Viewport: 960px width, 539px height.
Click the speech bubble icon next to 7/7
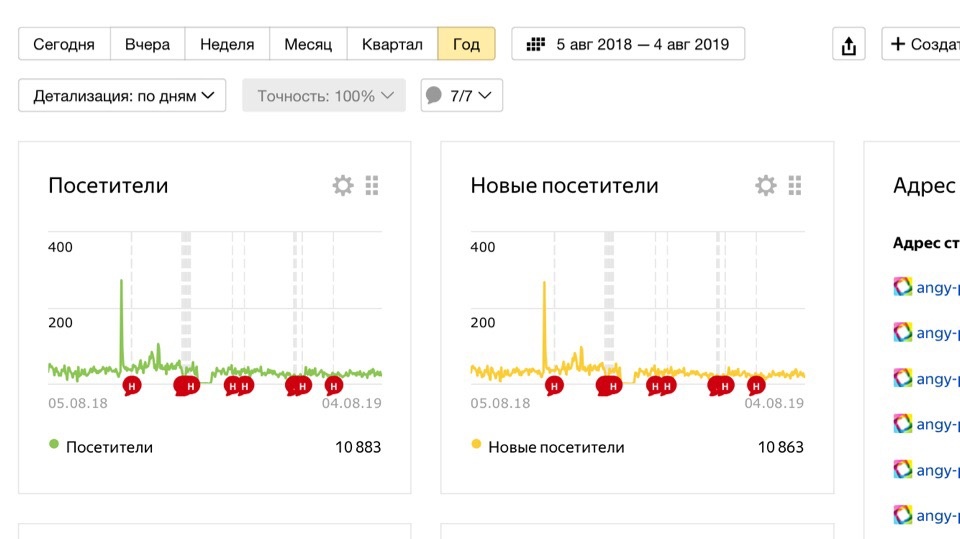coord(433,95)
